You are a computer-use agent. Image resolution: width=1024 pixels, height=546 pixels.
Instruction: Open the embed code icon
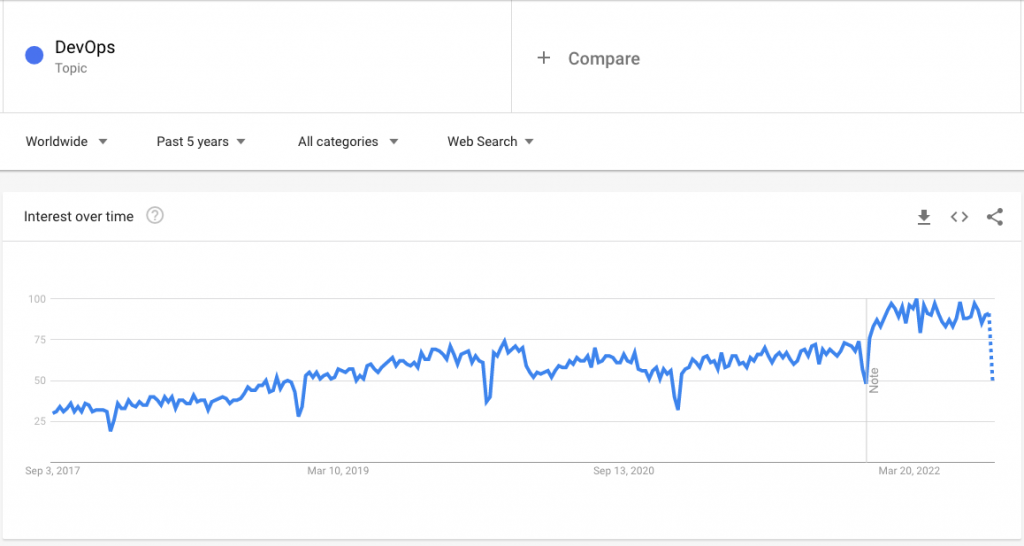pos(959,217)
